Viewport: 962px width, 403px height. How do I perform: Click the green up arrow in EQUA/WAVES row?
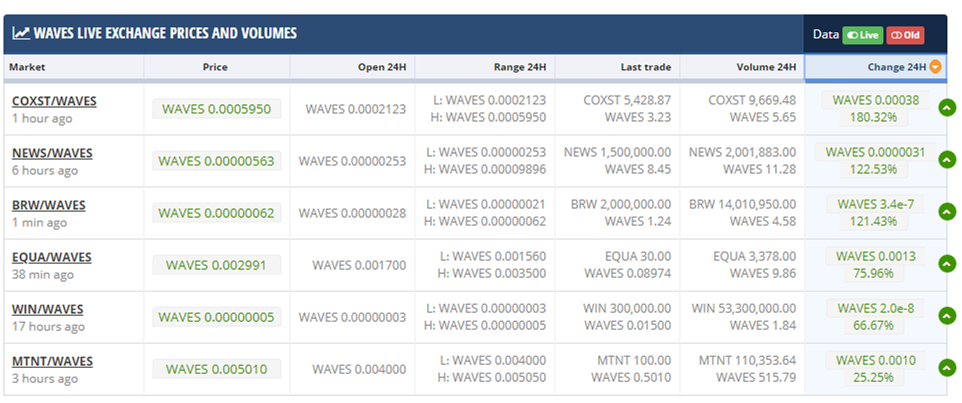(x=947, y=264)
